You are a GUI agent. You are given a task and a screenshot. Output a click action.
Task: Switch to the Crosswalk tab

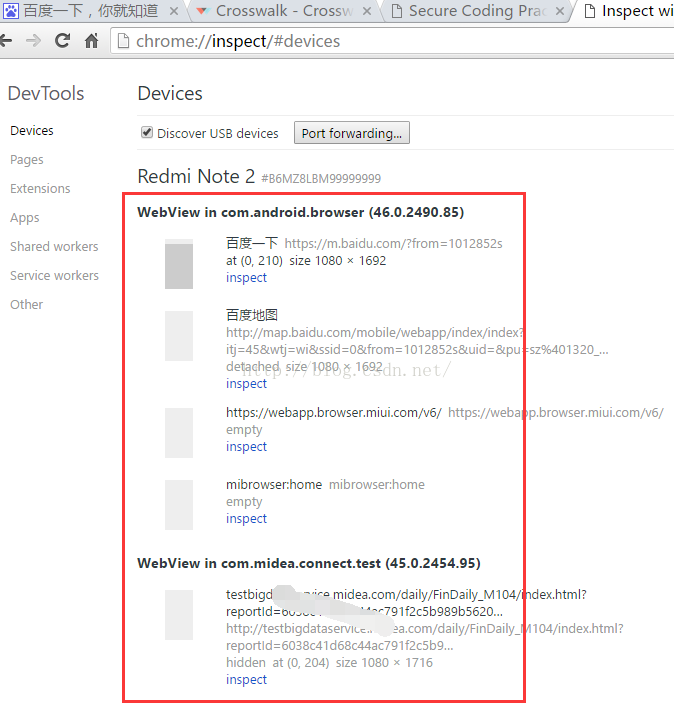(284, 11)
